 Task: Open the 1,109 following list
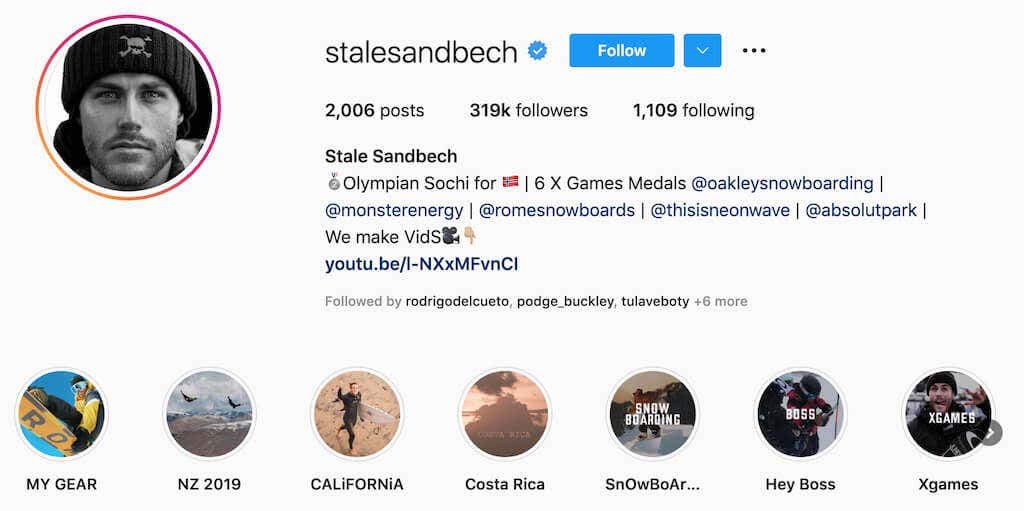pyautogui.click(x=693, y=111)
